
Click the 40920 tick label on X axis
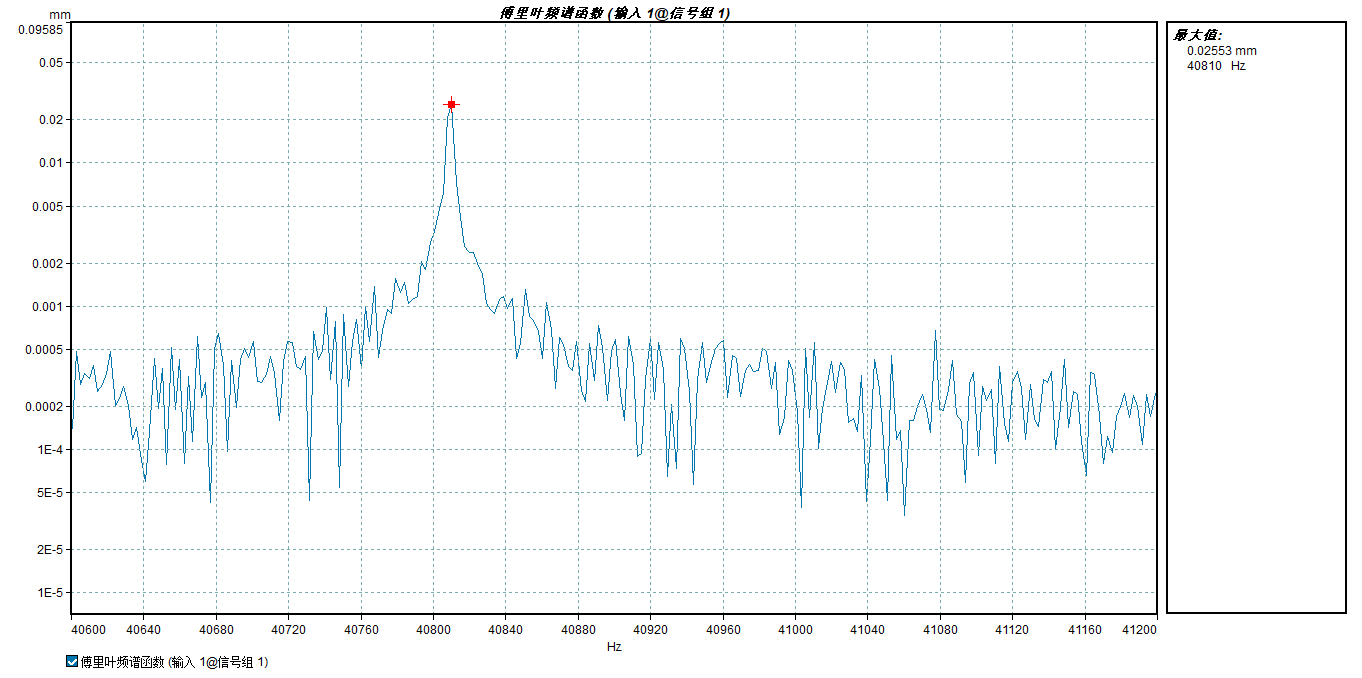point(649,630)
